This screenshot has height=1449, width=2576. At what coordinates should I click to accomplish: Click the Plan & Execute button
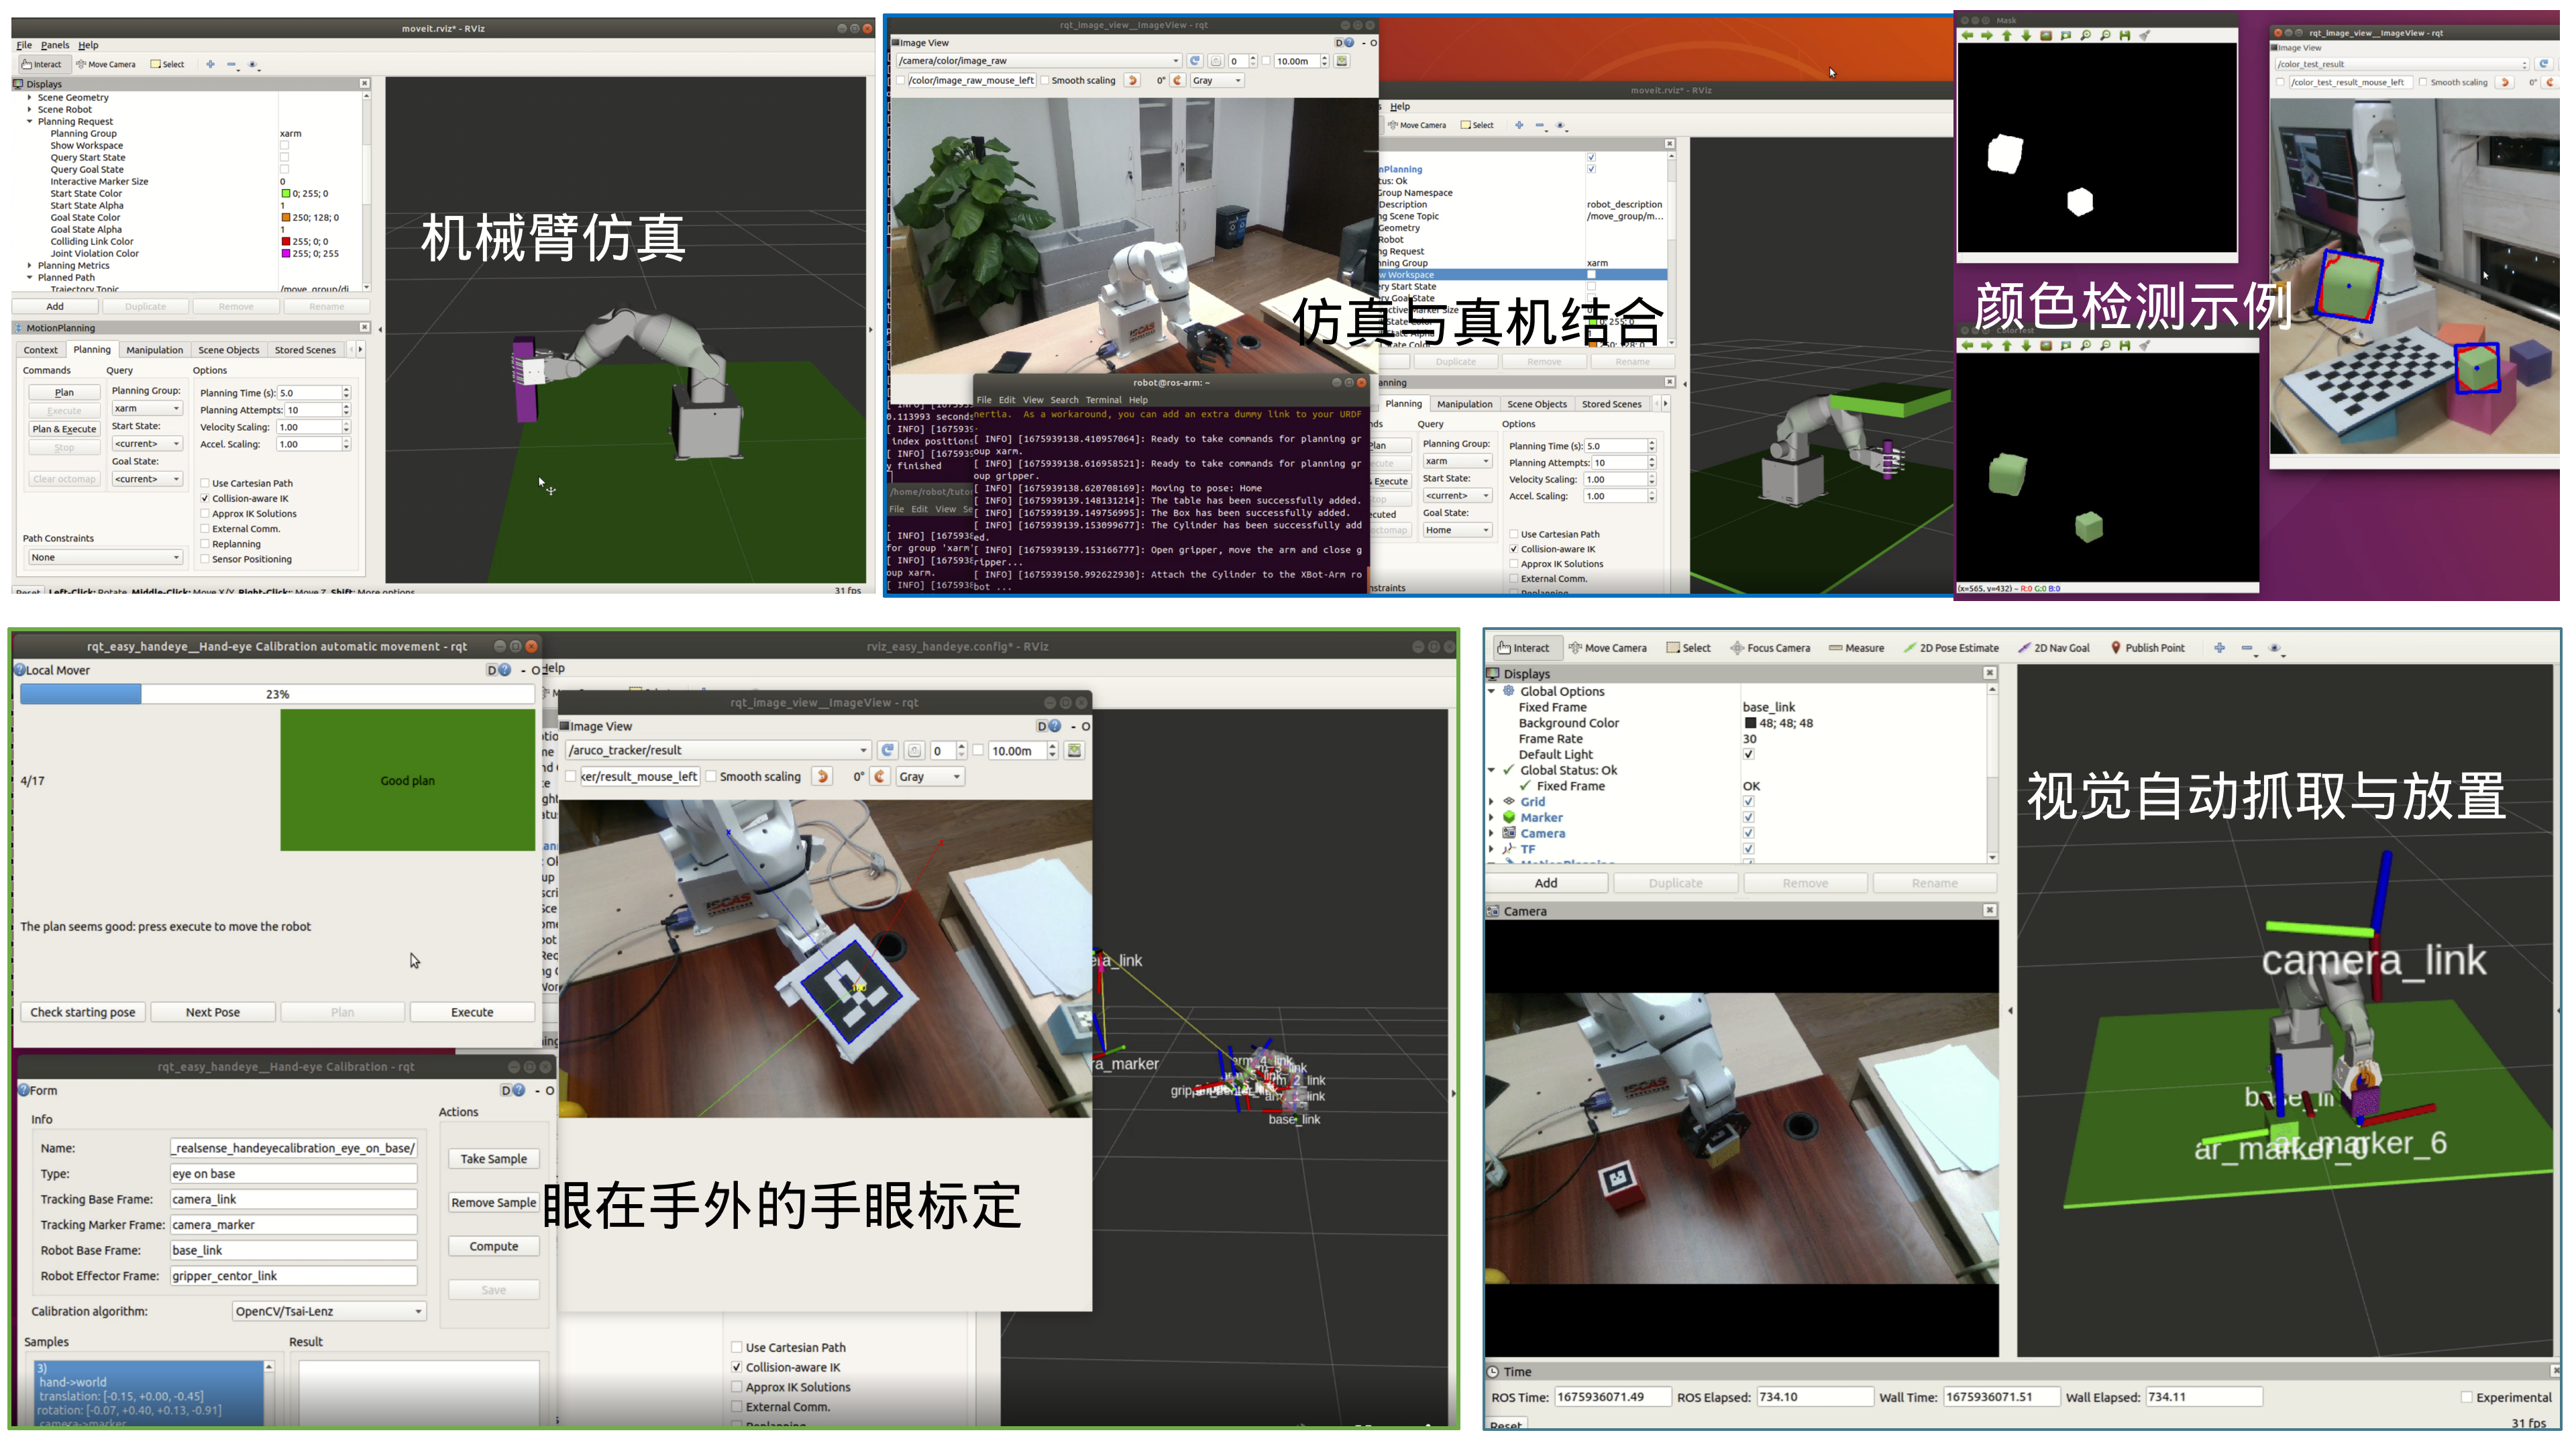[64, 429]
